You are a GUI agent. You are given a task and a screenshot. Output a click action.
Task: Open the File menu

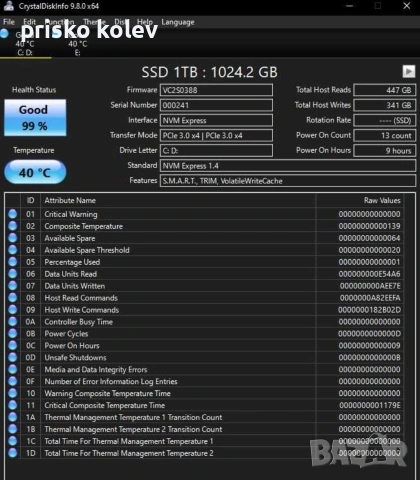[9, 22]
